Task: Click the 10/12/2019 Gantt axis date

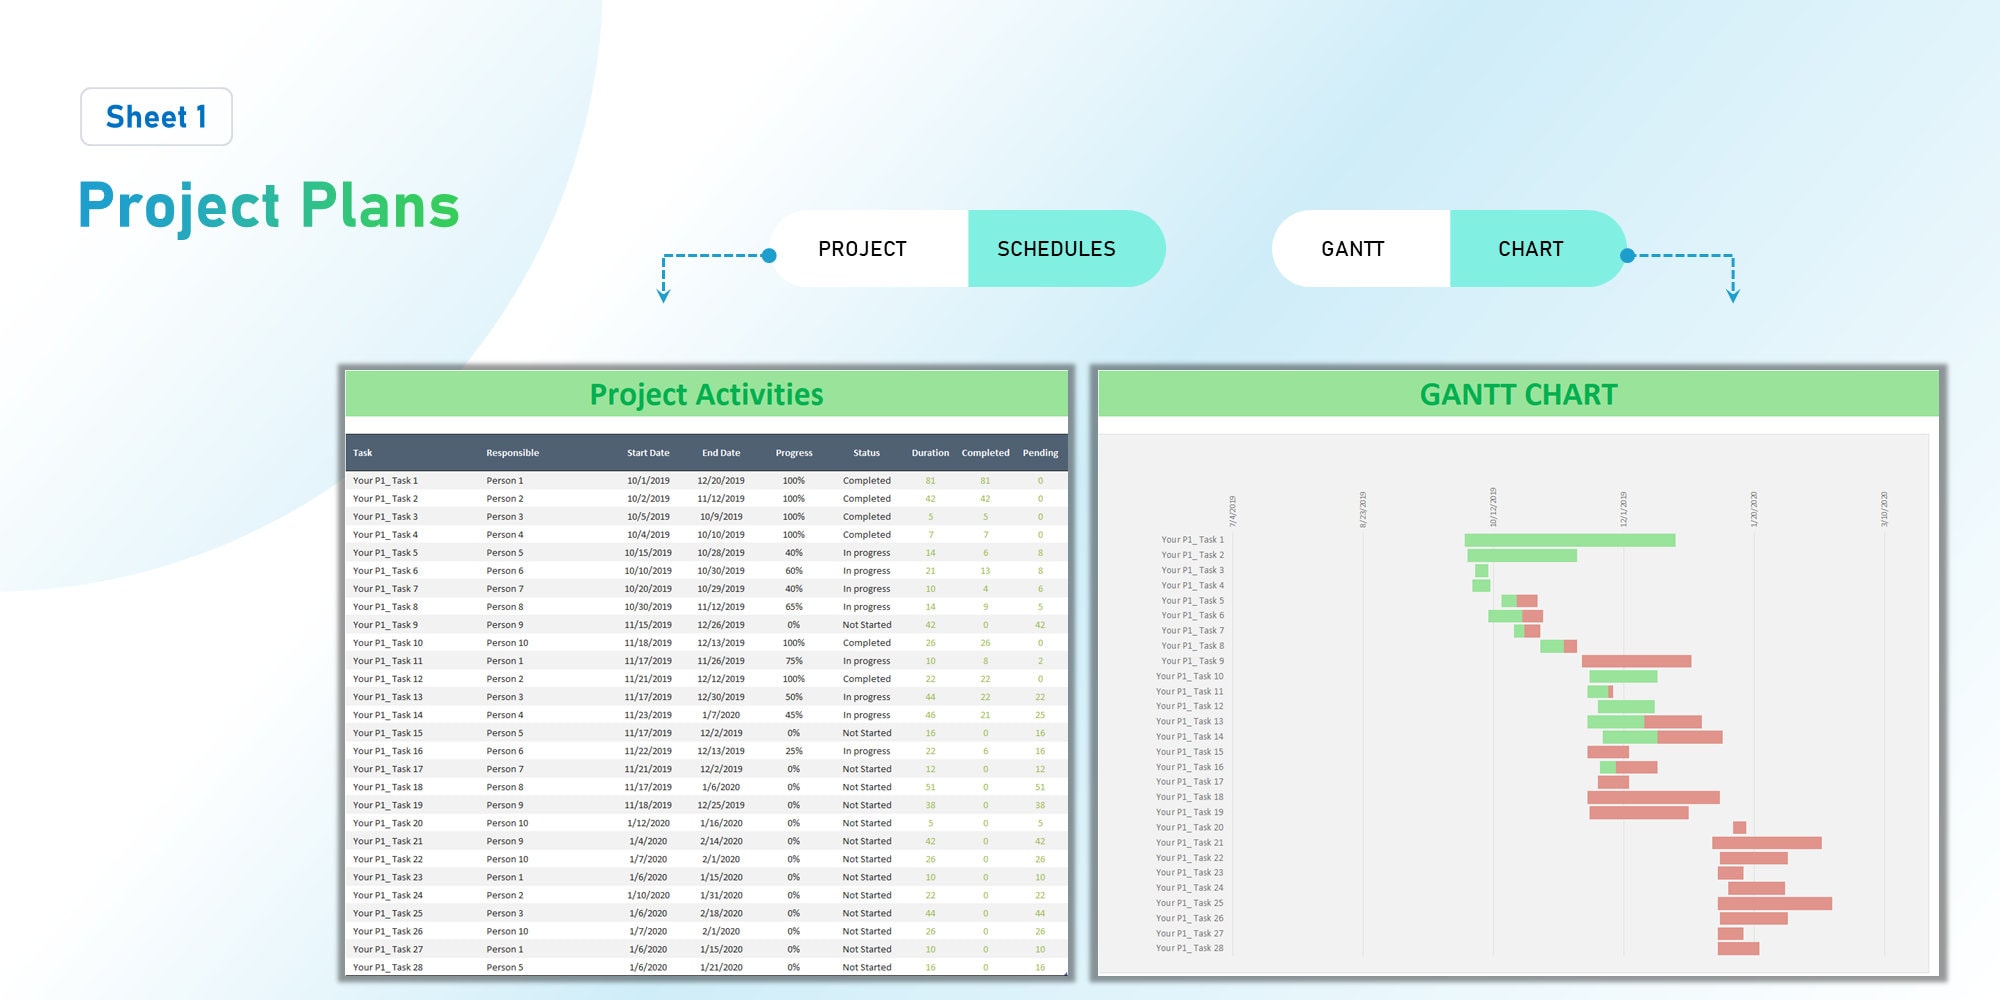Action: 1493,507
